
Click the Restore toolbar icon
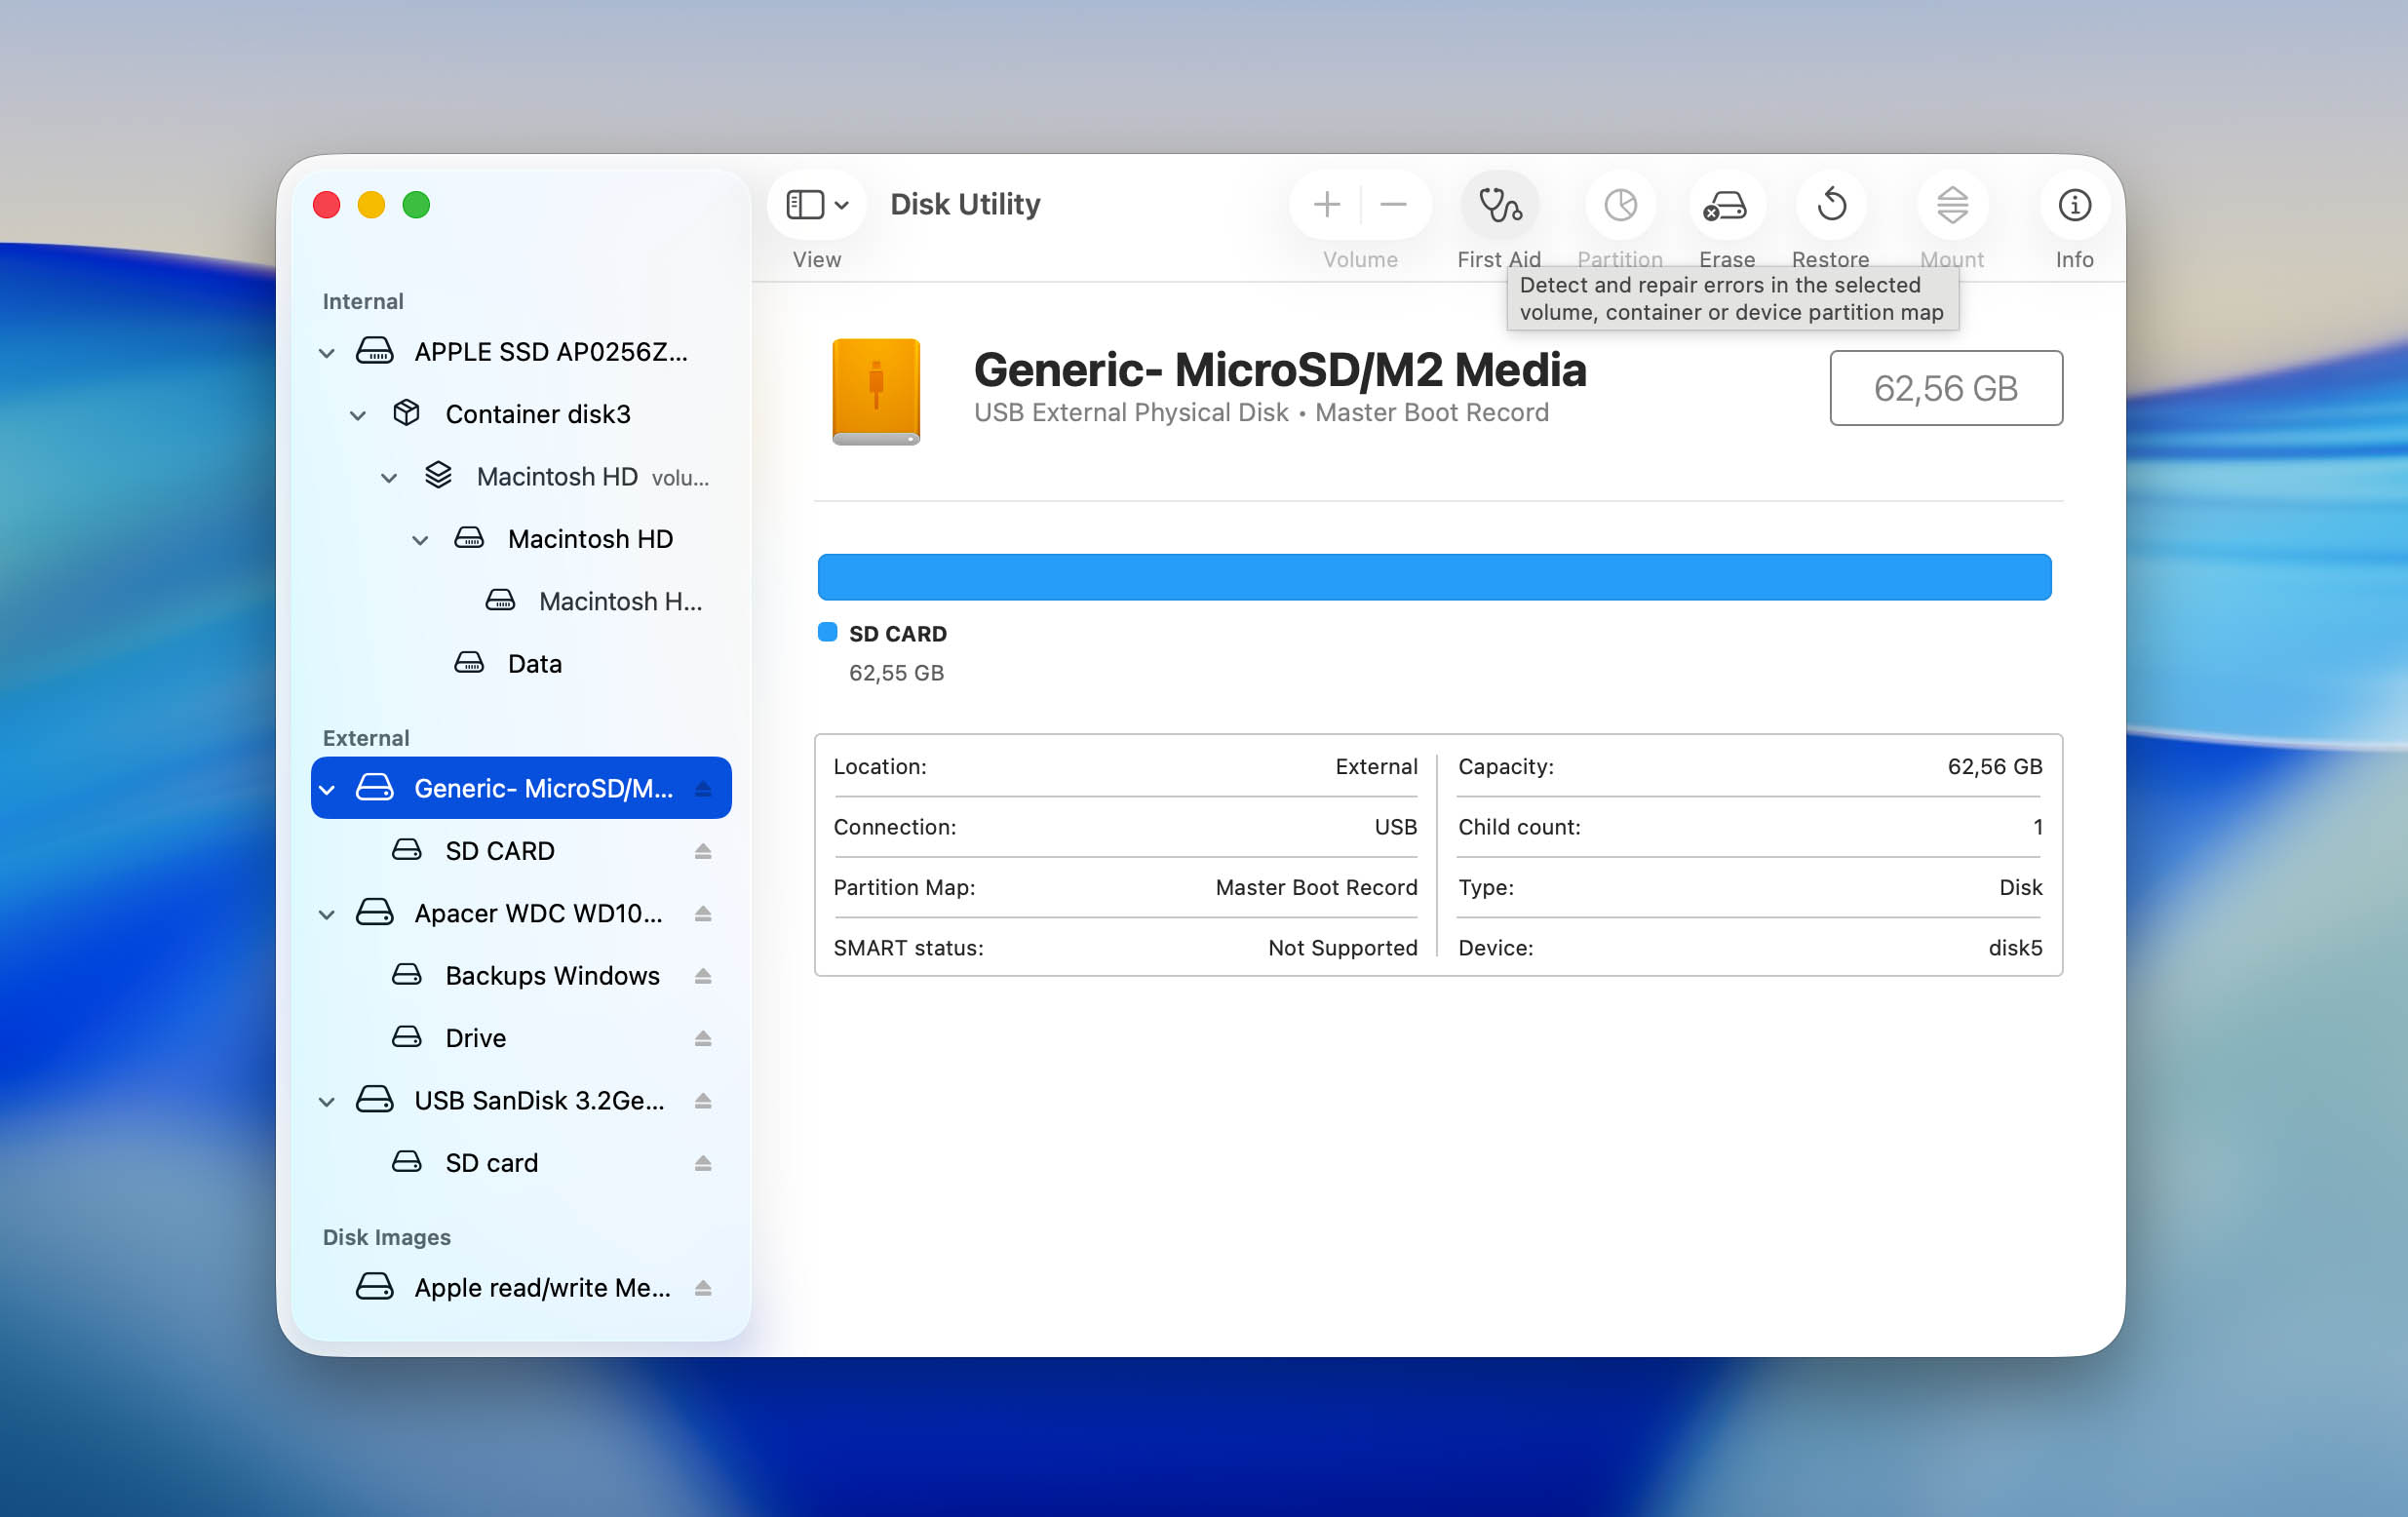pyautogui.click(x=1830, y=205)
